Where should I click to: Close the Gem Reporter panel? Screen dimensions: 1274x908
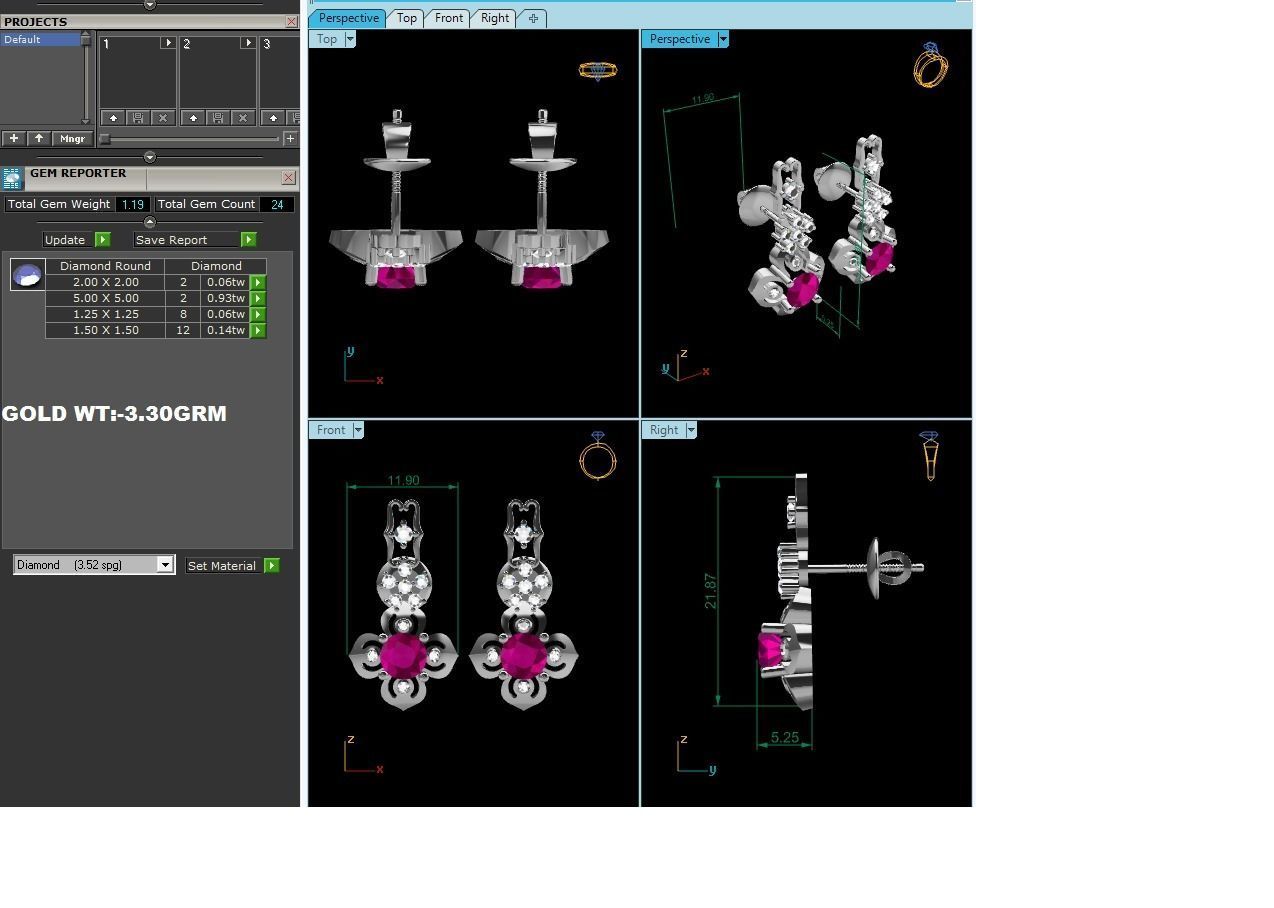click(x=289, y=178)
